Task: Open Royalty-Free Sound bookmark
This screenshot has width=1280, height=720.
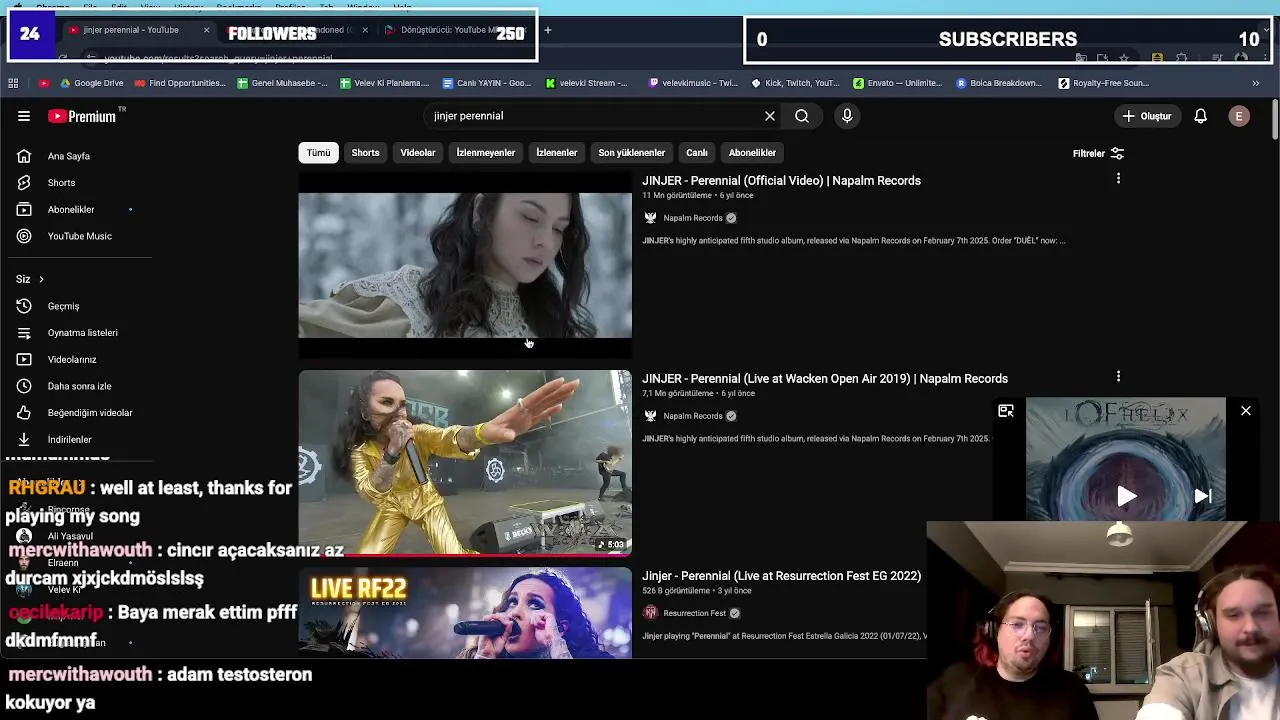Action: (1104, 83)
